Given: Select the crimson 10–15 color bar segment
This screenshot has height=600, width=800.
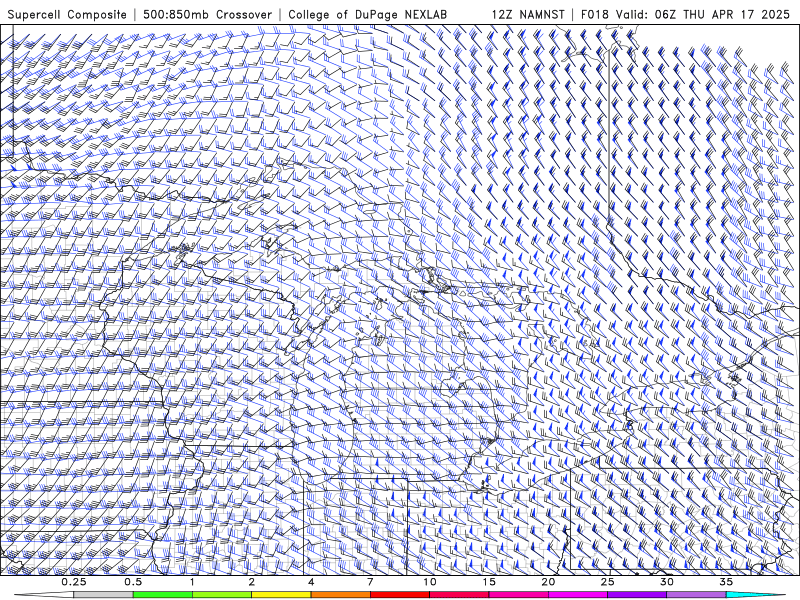Looking at the screenshot, I should (x=459, y=595).
